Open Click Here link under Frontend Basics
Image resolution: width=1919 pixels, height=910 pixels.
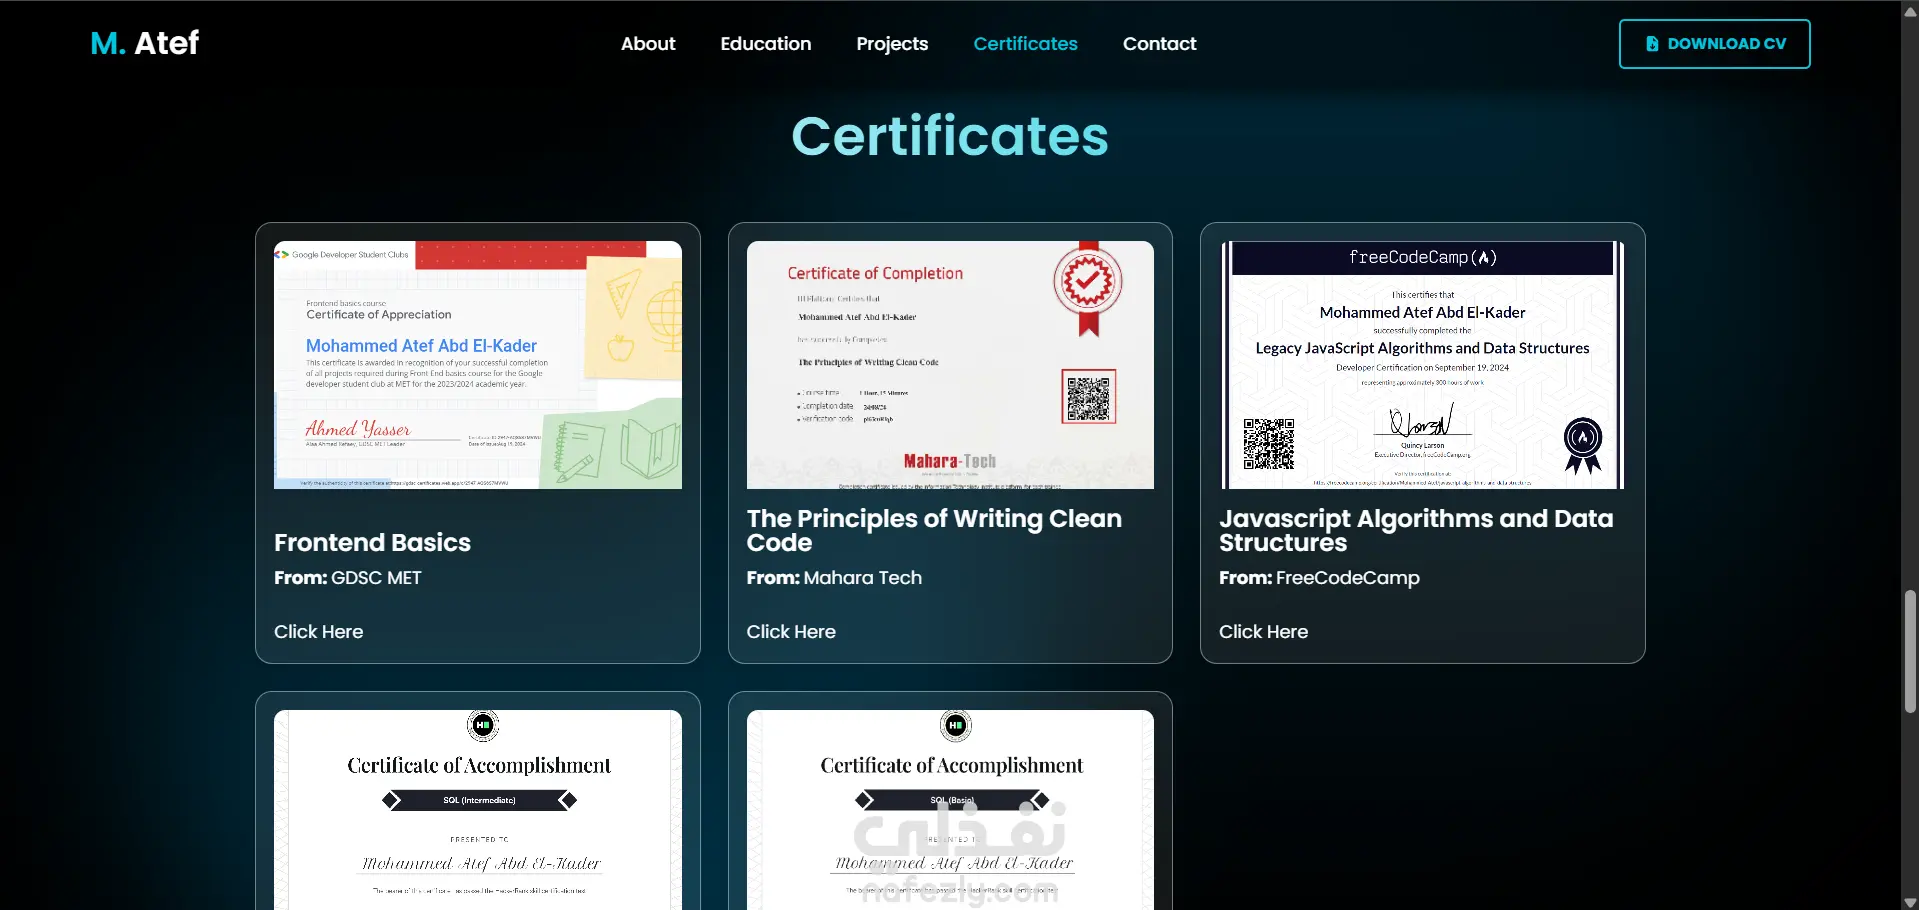point(319,632)
